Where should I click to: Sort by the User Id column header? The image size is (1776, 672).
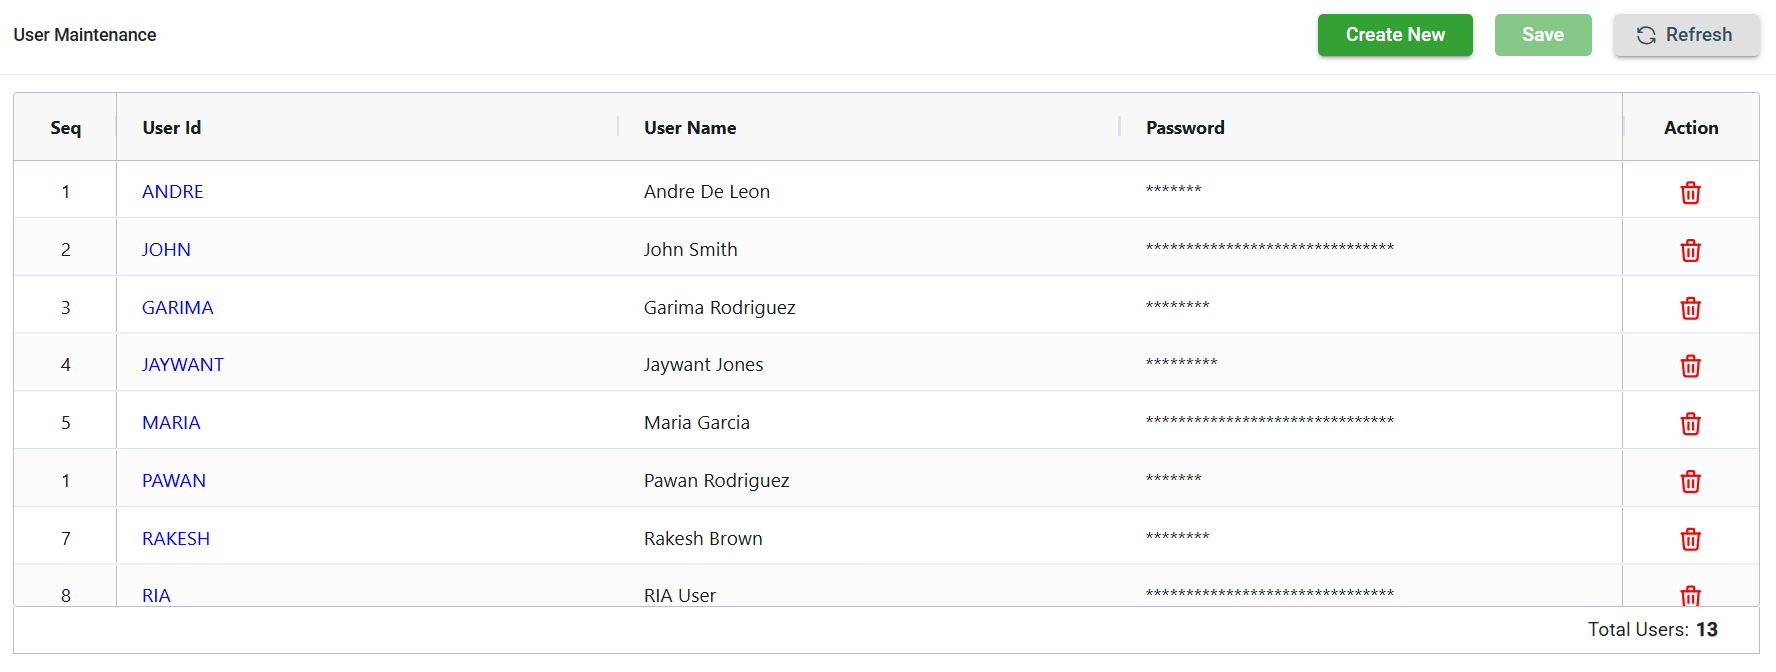point(172,128)
